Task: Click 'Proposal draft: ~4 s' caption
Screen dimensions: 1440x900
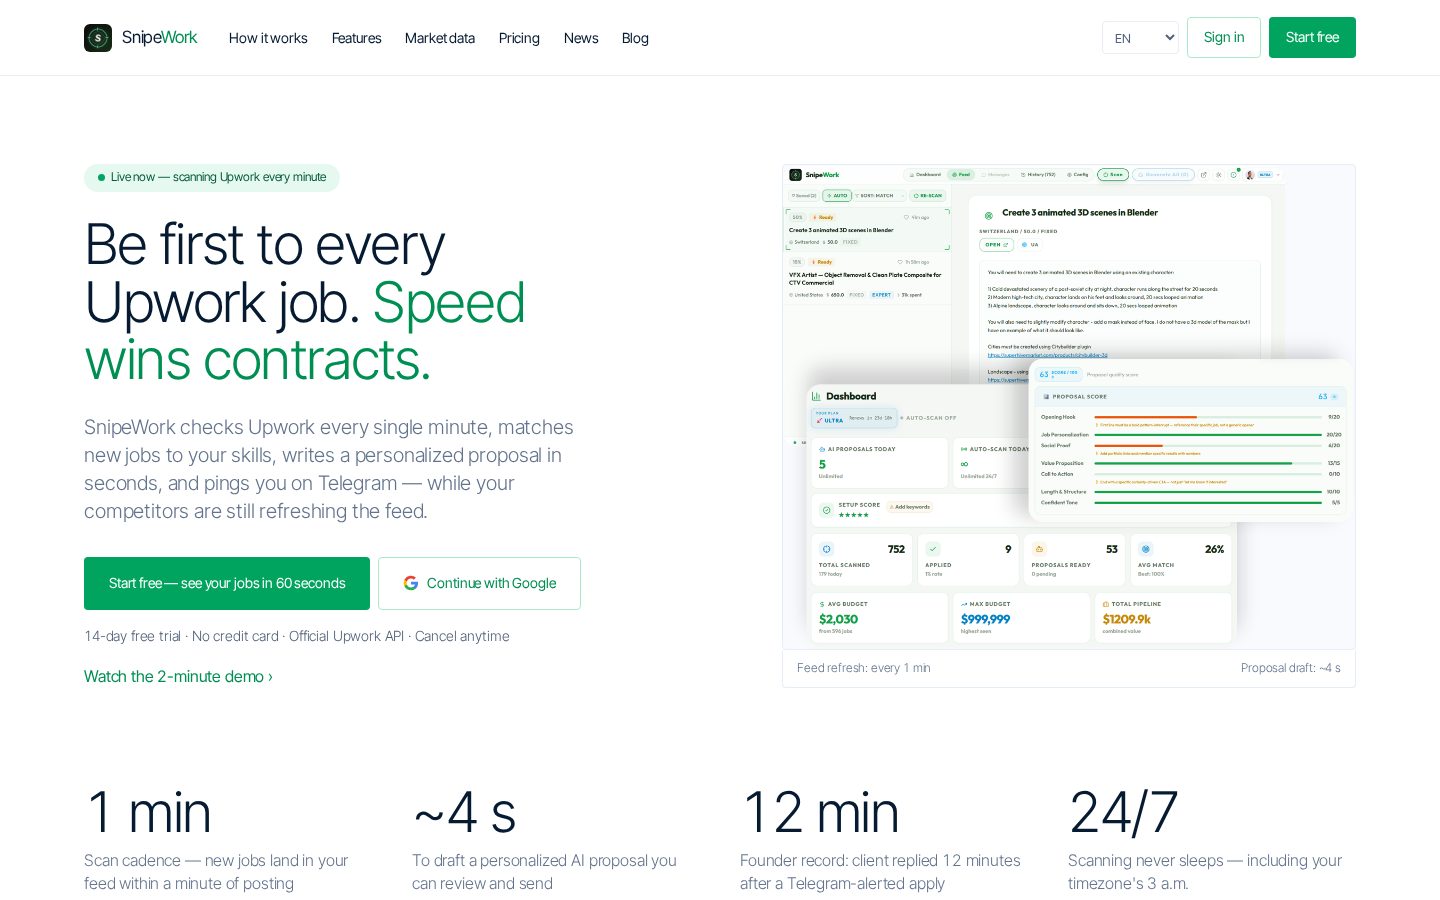Action: pyautogui.click(x=1291, y=668)
